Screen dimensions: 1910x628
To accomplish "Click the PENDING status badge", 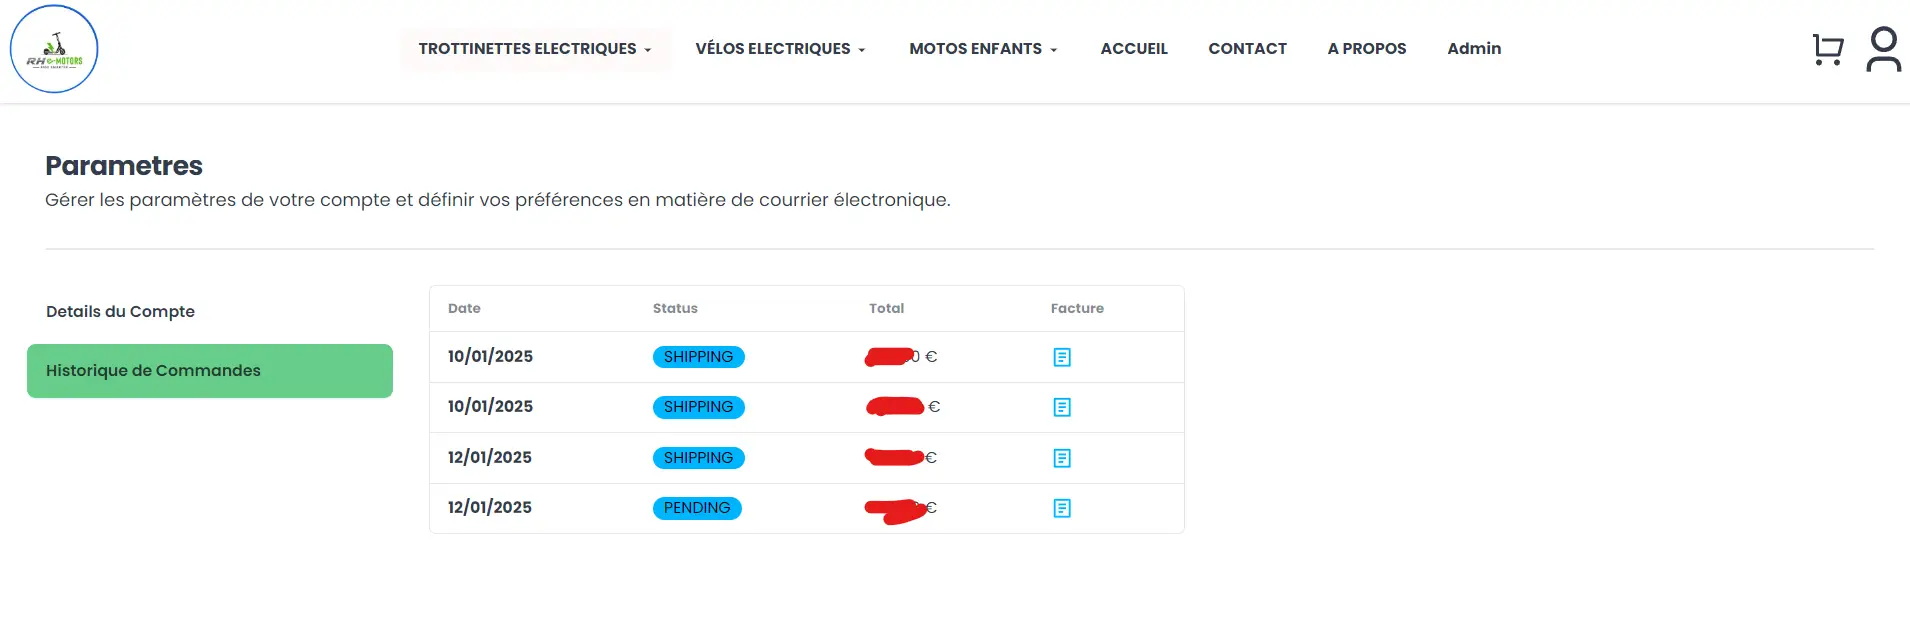I will pyautogui.click(x=697, y=508).
